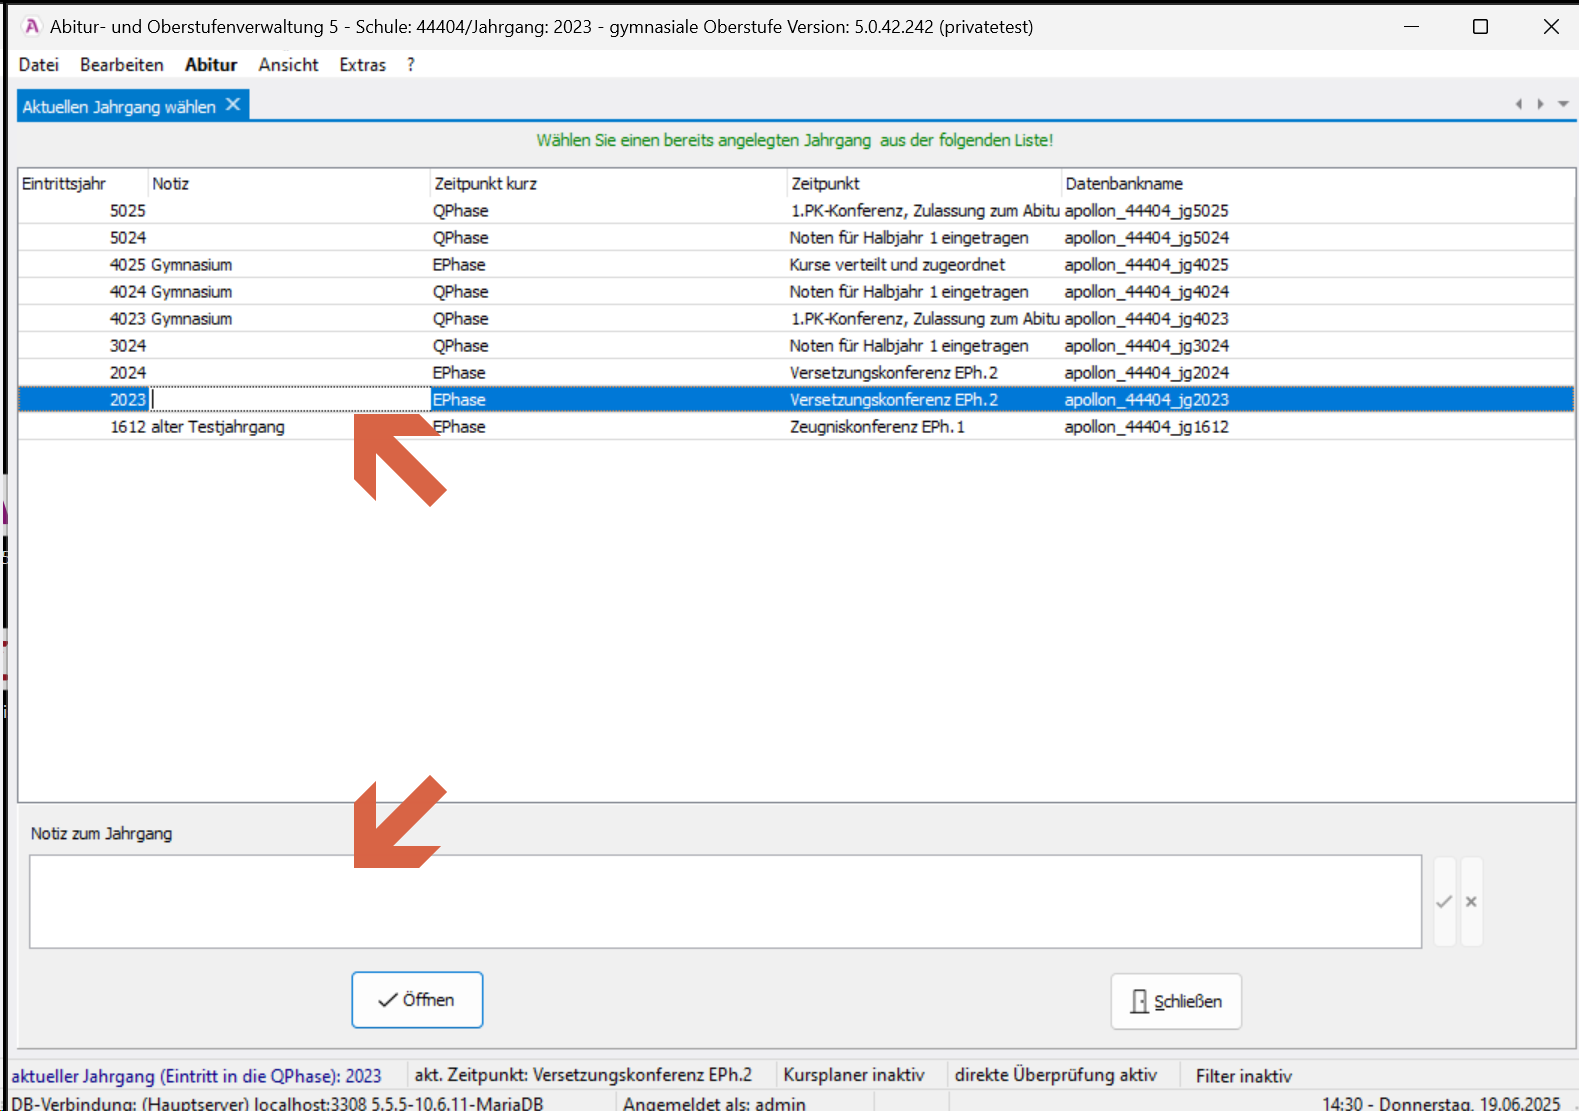Click database name apollon_44404_jg1612
The width and height of the screenshot is (1579, 1111).
click(1146, 427)
